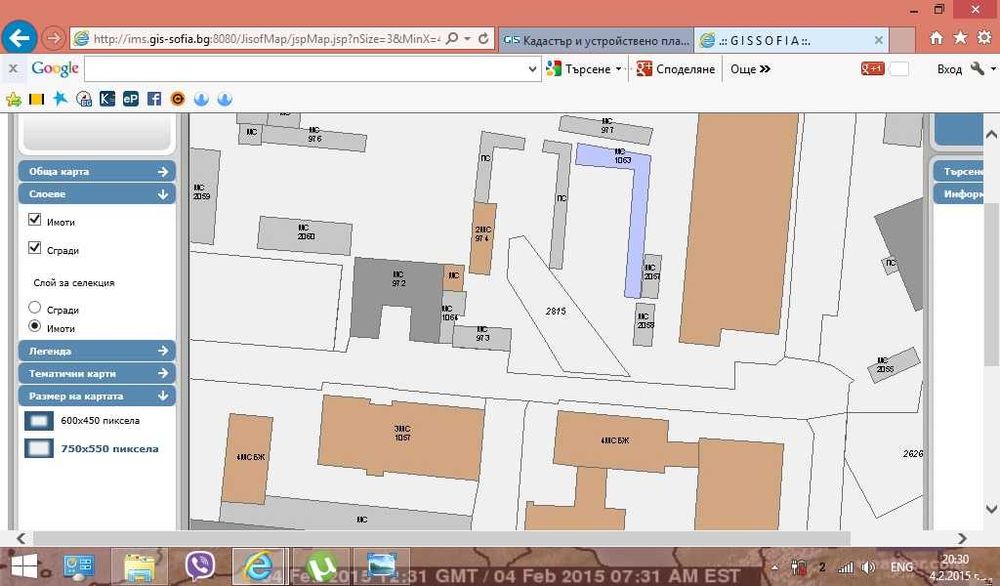
Task: Open Viber from the taskbar
Action: (200, 566)
